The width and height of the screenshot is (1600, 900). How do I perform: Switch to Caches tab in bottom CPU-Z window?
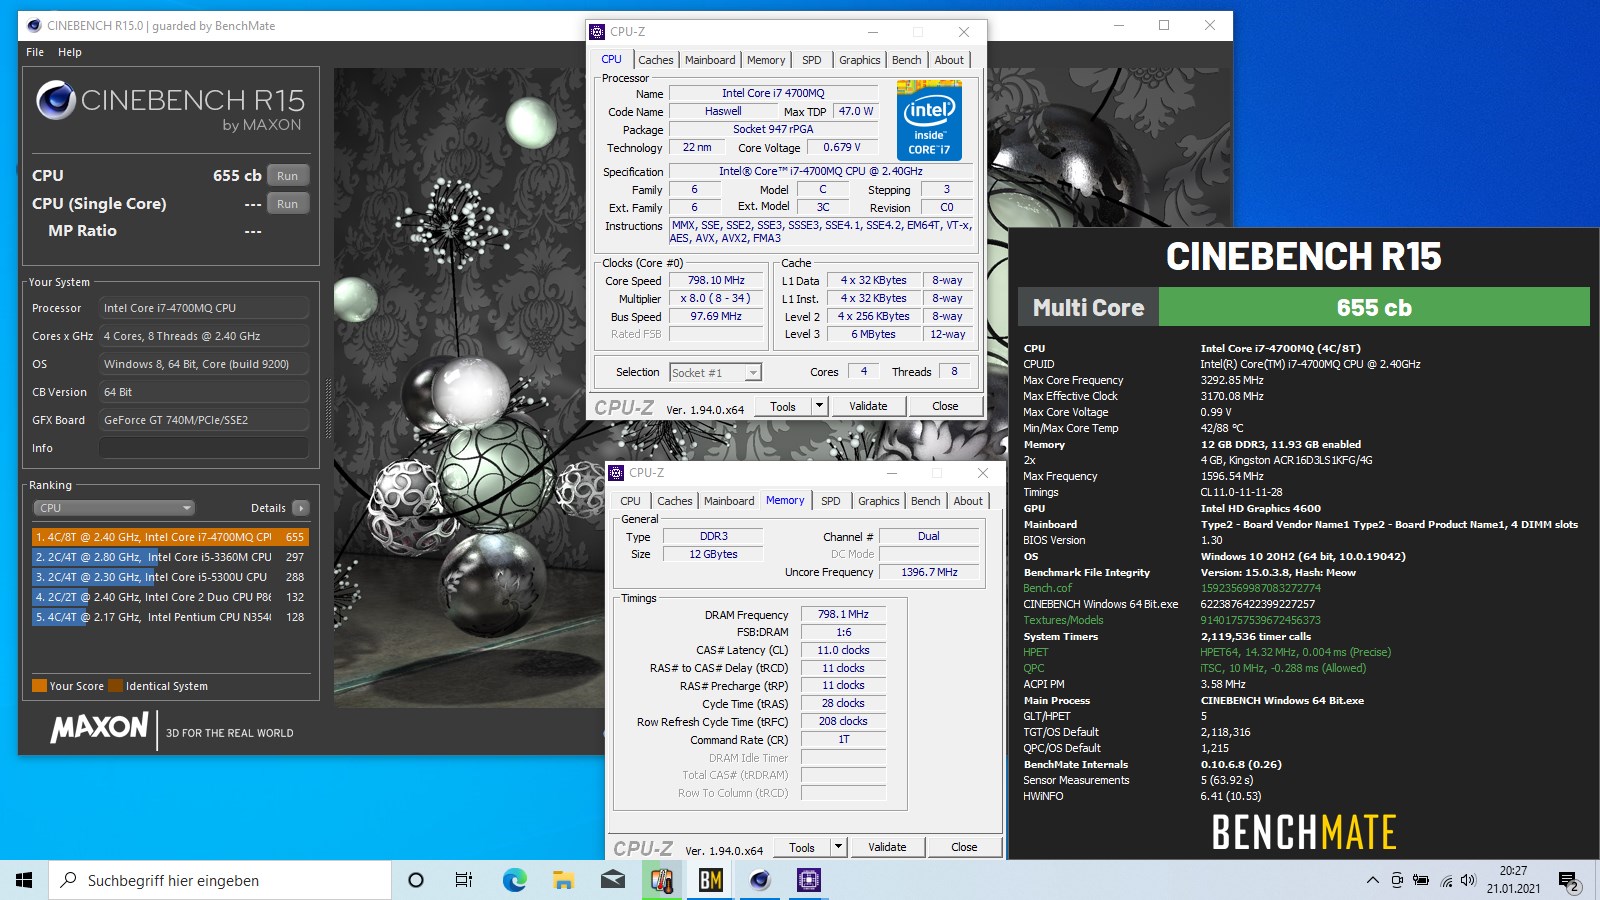click(675, 501)
